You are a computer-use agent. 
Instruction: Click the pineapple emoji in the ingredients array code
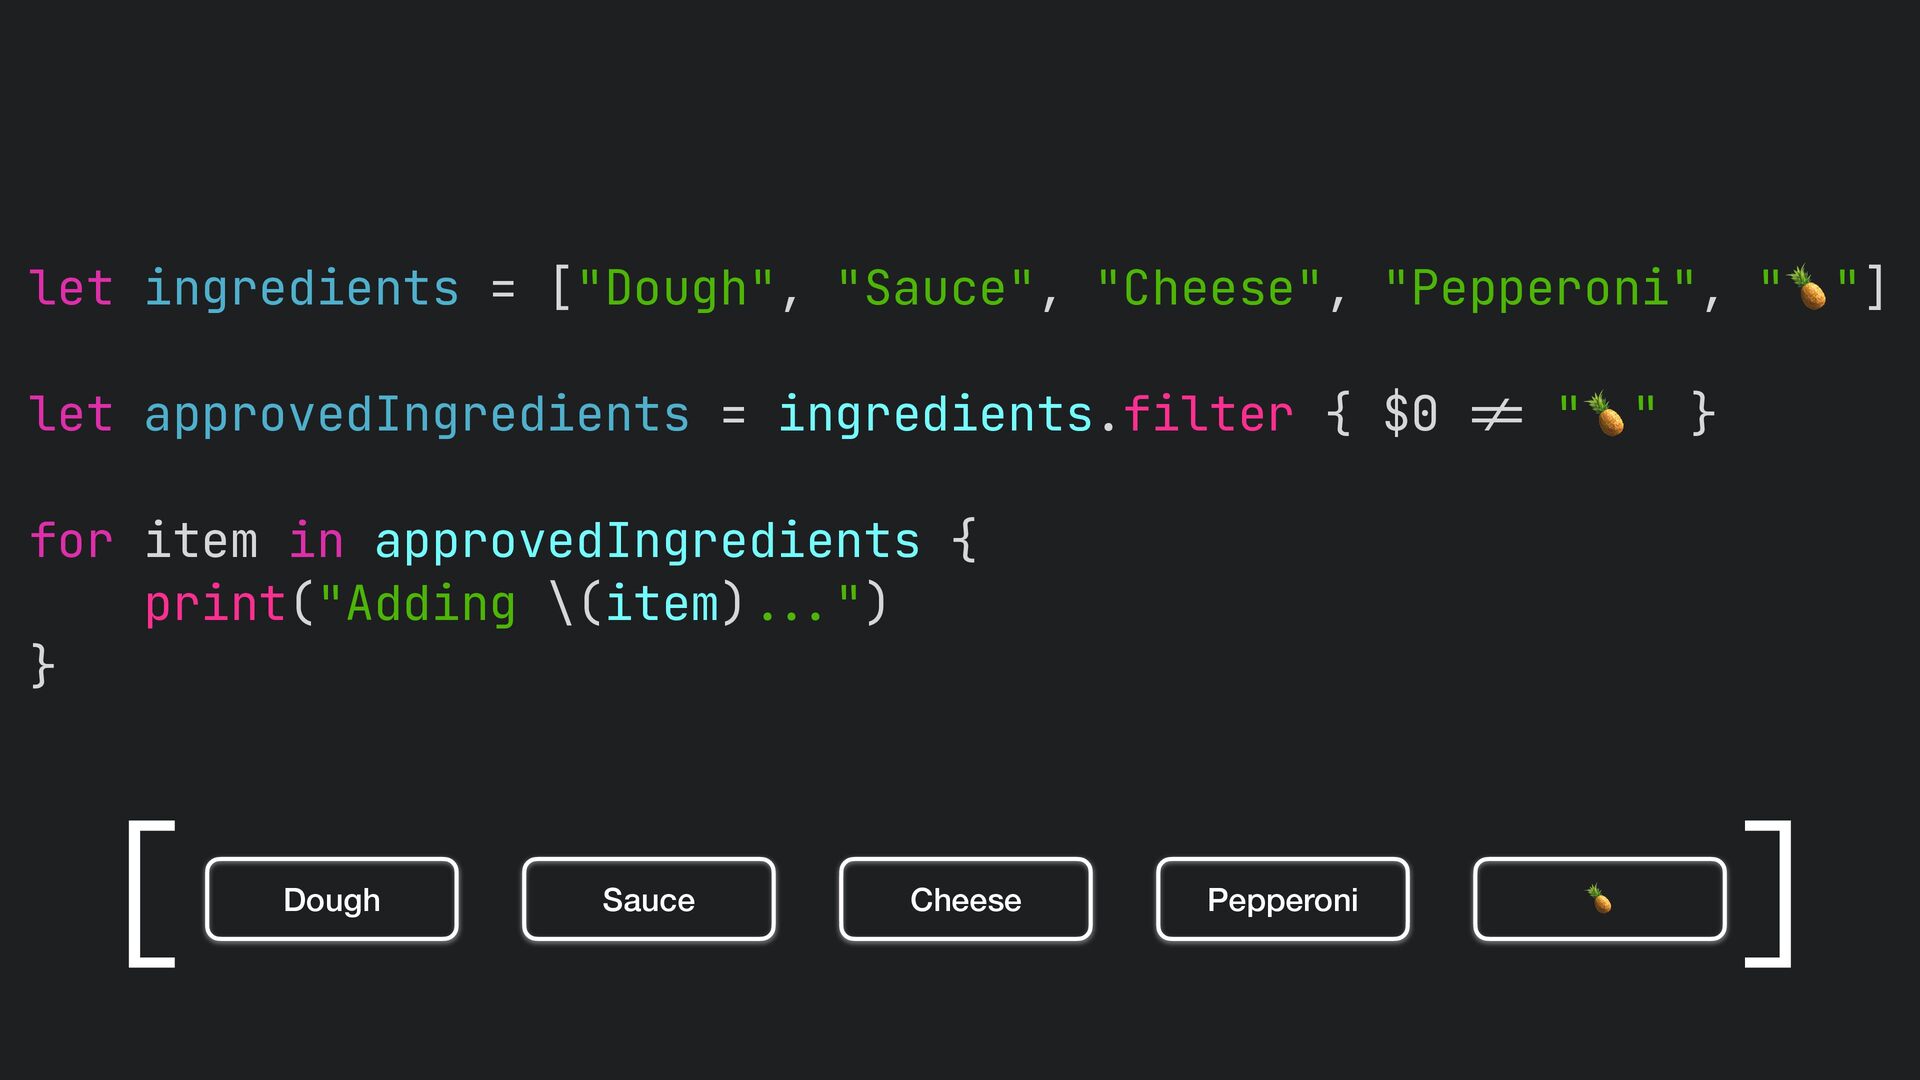[1808, 288]
